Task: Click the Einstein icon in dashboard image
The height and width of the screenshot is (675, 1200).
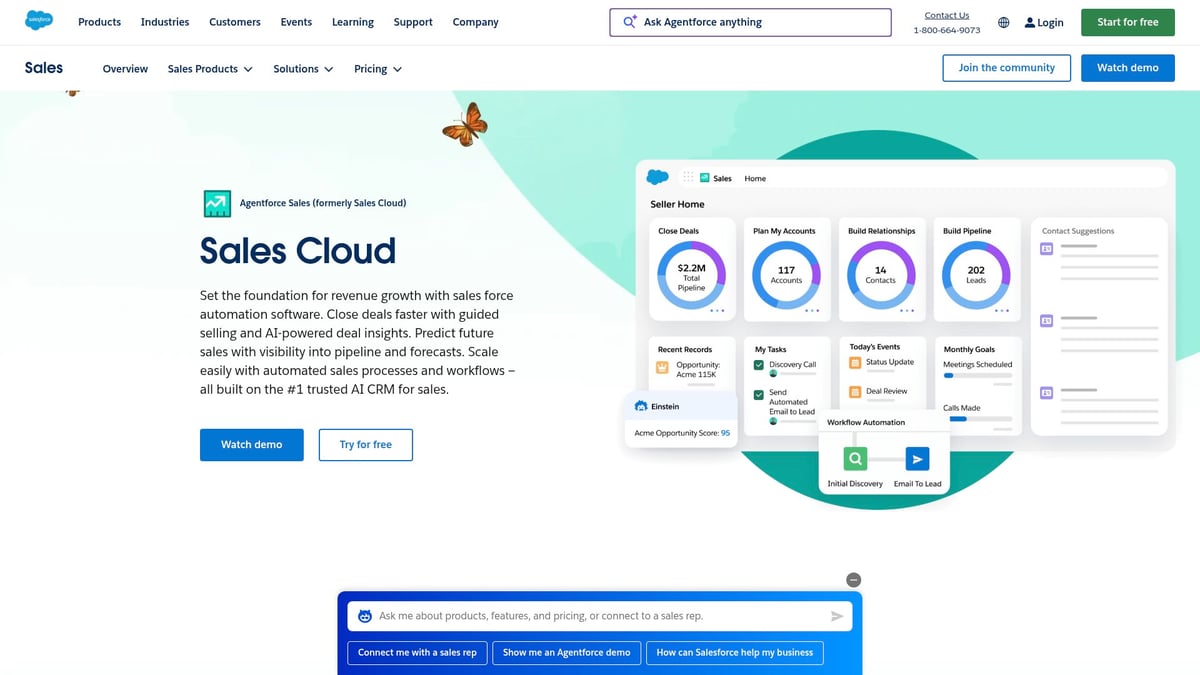Action: point(641,406)
